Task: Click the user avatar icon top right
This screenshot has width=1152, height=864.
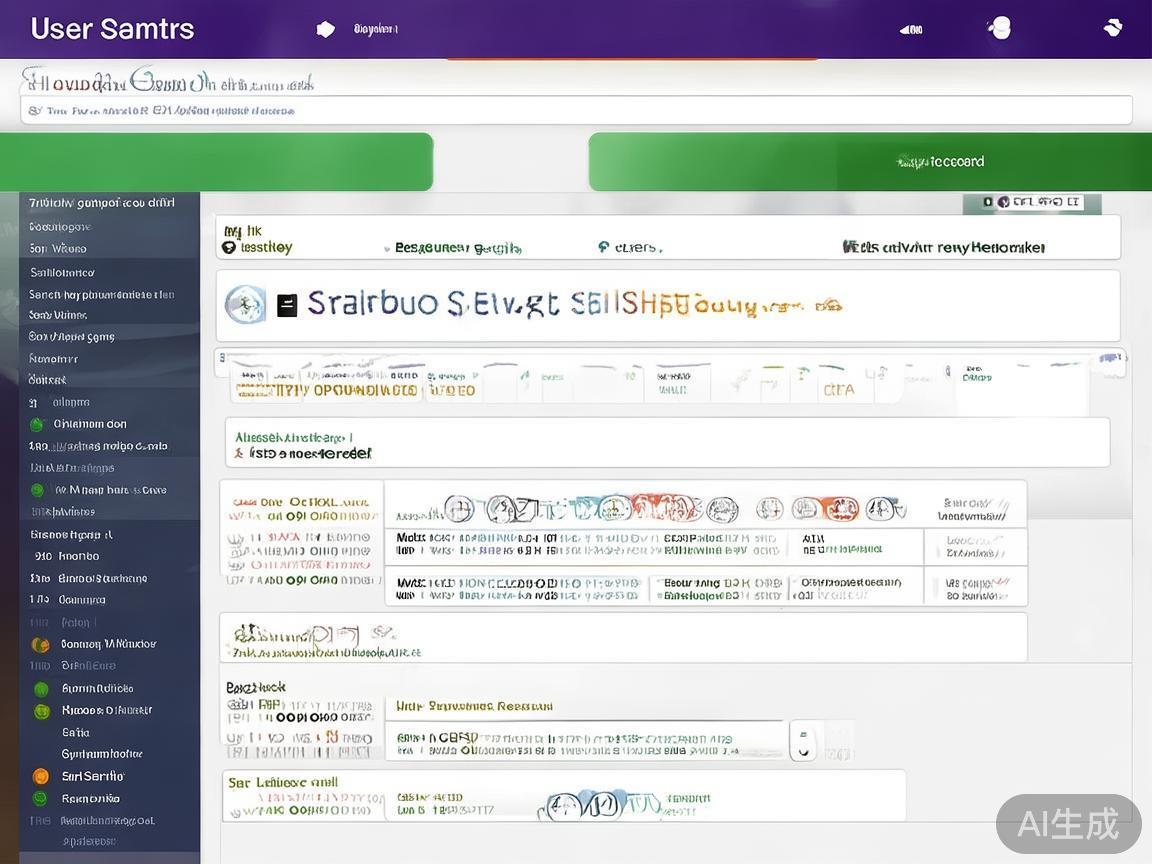Action: [998, 27]
